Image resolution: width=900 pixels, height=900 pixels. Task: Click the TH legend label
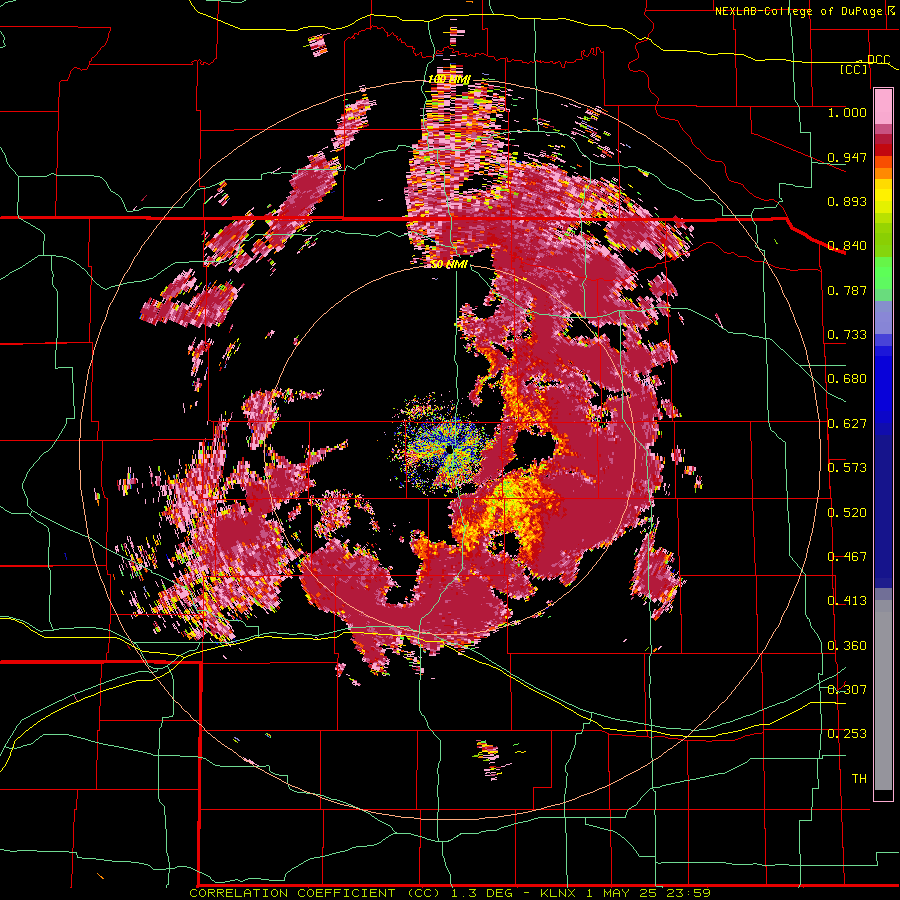859,779
